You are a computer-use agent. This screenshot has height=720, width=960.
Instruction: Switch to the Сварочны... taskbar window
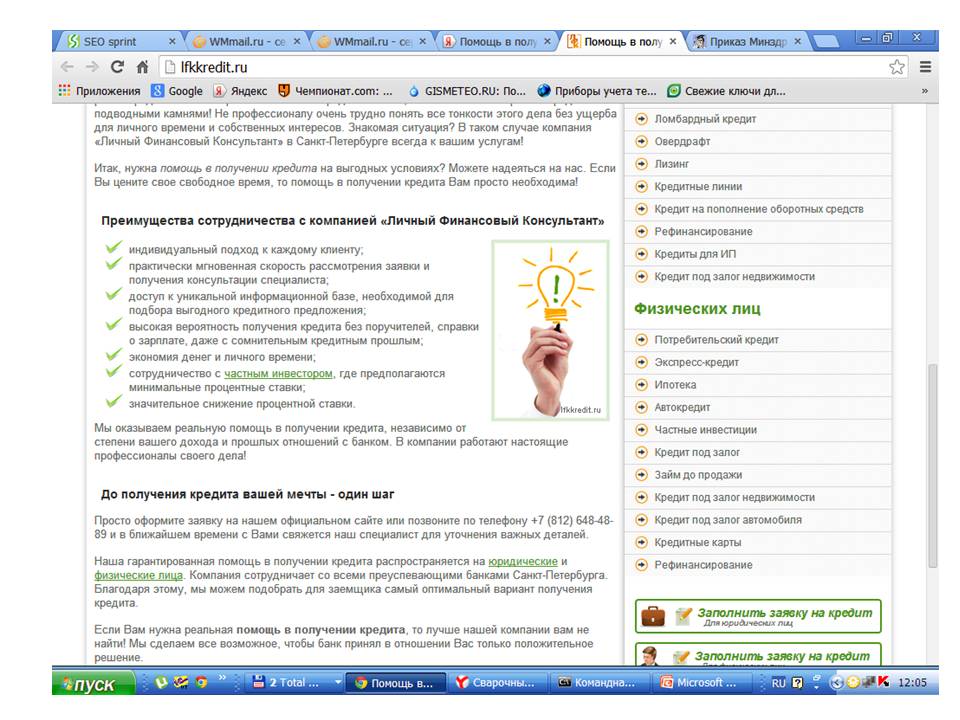pos(497,683)
